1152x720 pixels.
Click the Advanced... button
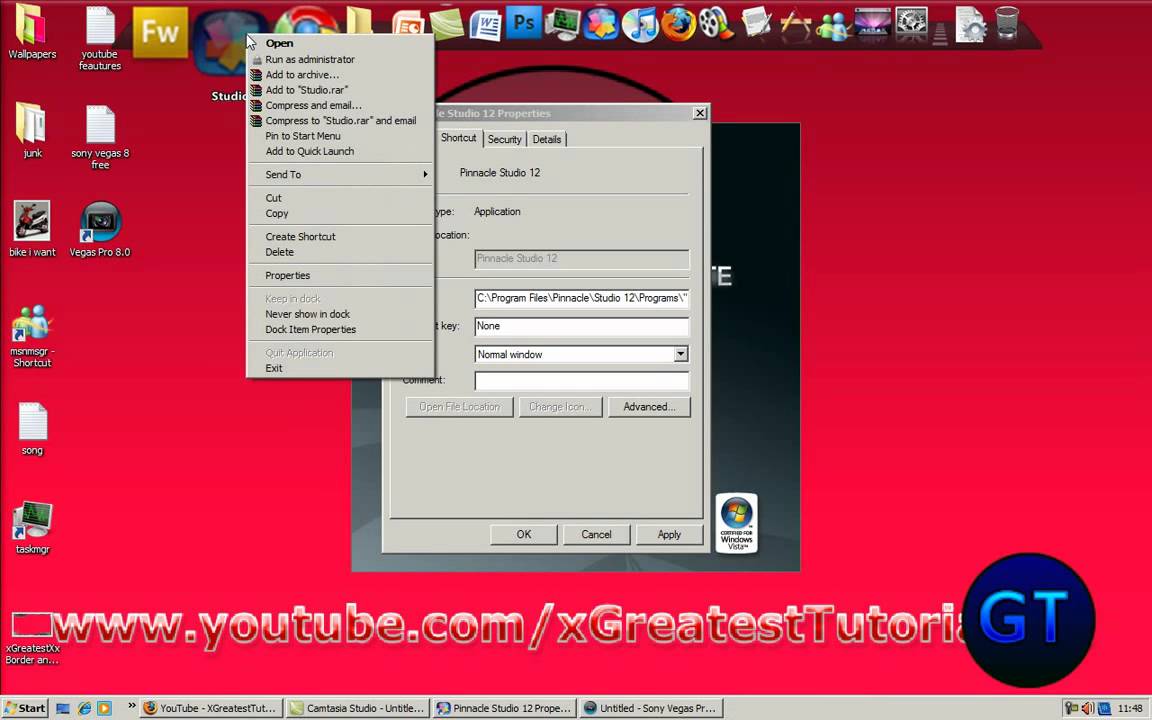[x=649, y=407]
